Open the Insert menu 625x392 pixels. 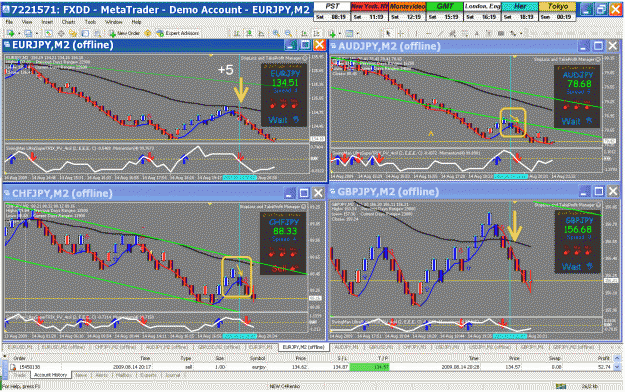coord(47,22)
